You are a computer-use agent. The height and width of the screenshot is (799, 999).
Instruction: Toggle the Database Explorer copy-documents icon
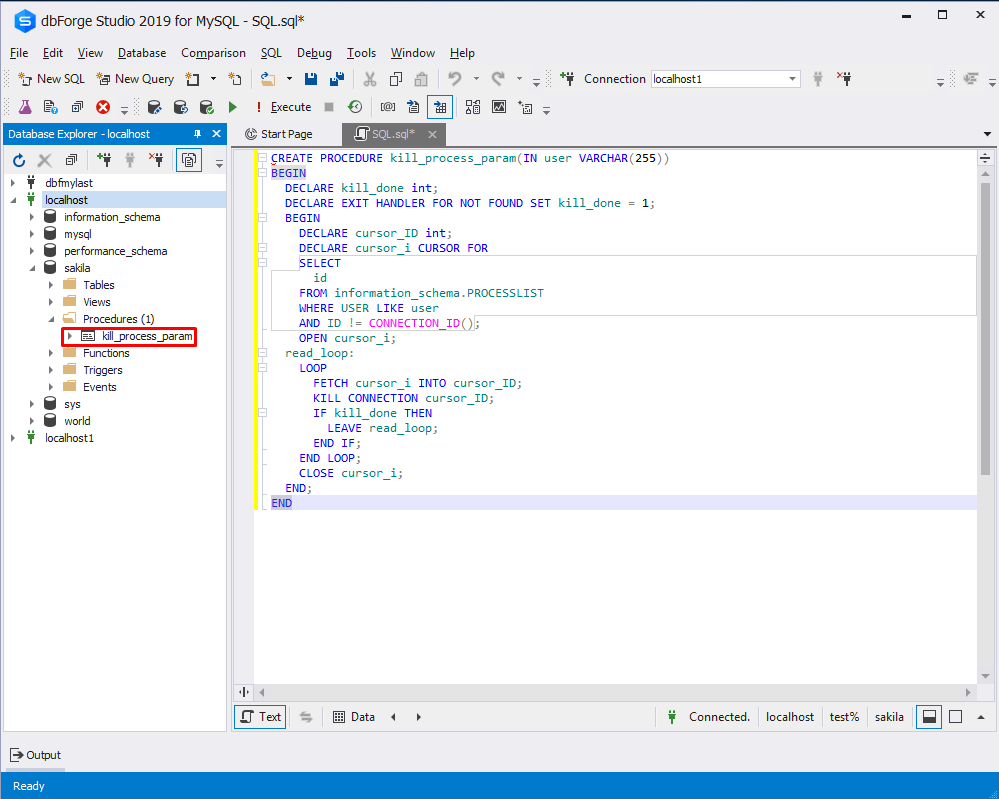click(x=189, y=160)
